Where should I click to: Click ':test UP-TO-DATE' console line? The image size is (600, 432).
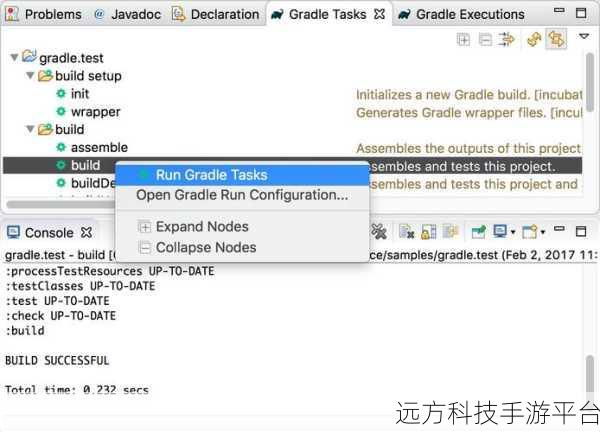(x=57, y=301)
